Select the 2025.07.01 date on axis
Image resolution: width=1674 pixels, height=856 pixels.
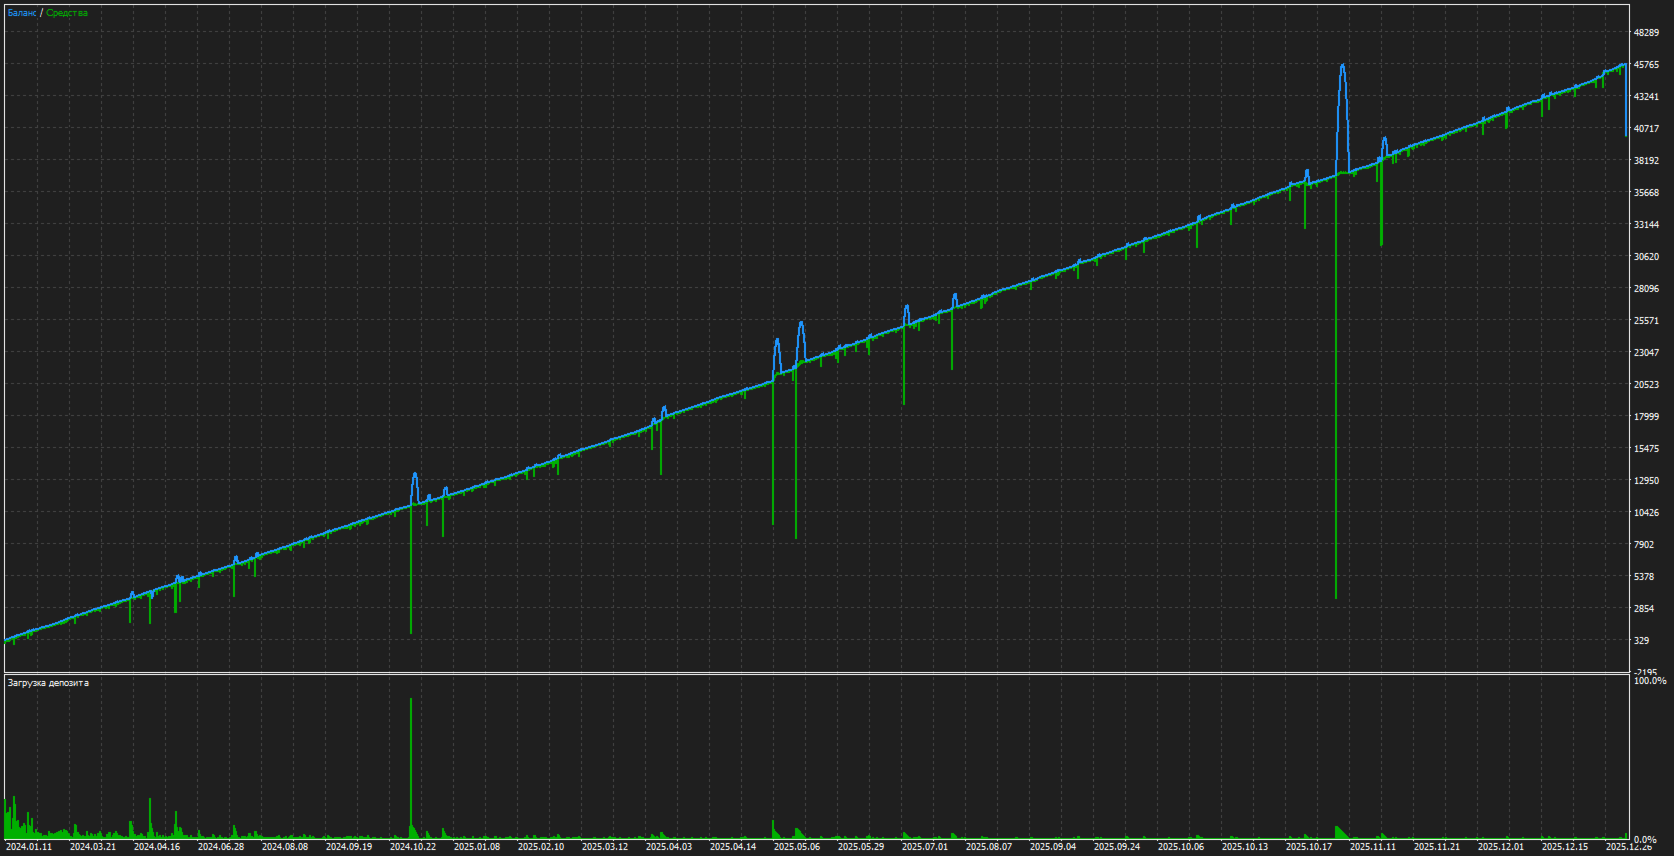pyautogui.click(x=924, y=847)
